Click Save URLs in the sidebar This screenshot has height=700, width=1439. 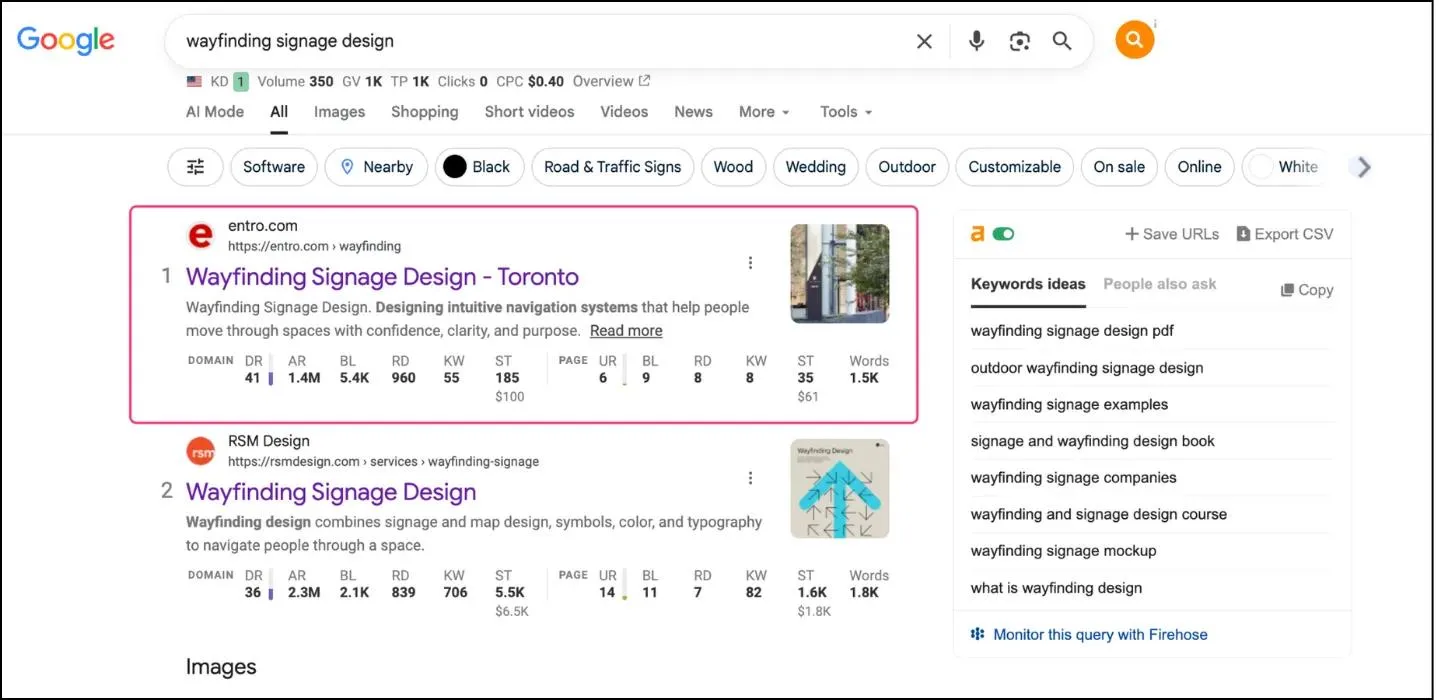click(1172, 234)
